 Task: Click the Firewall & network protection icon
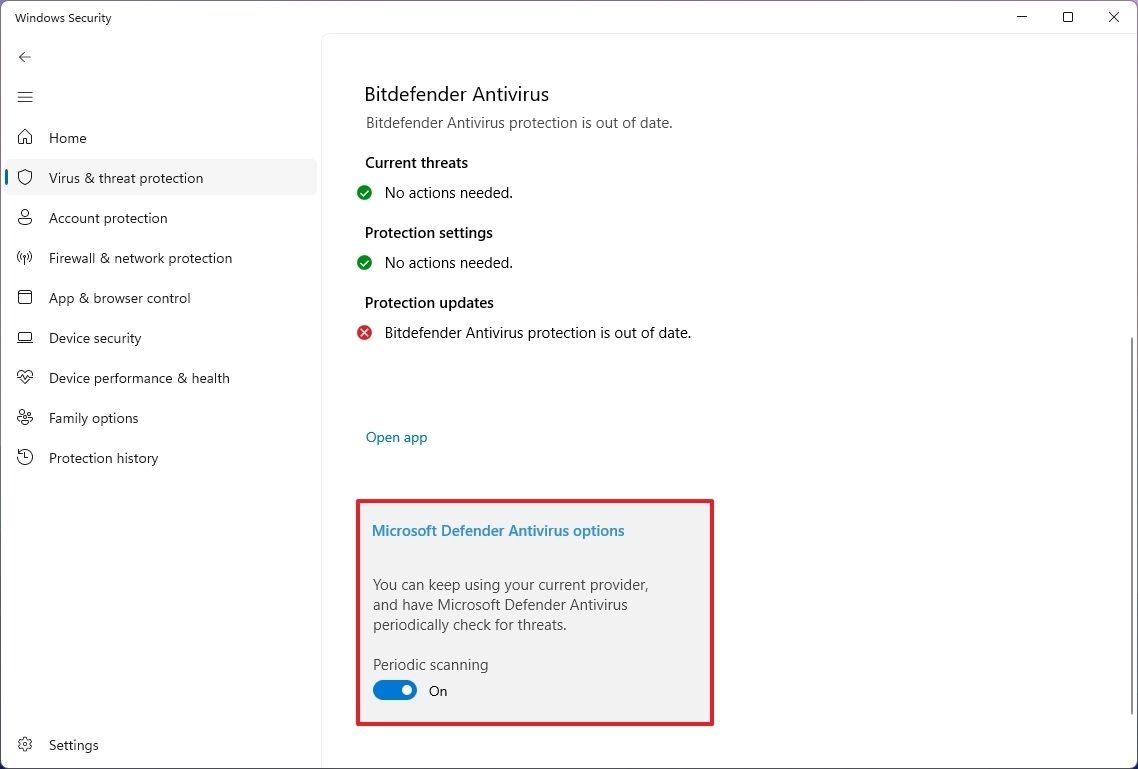coord(25,257)
